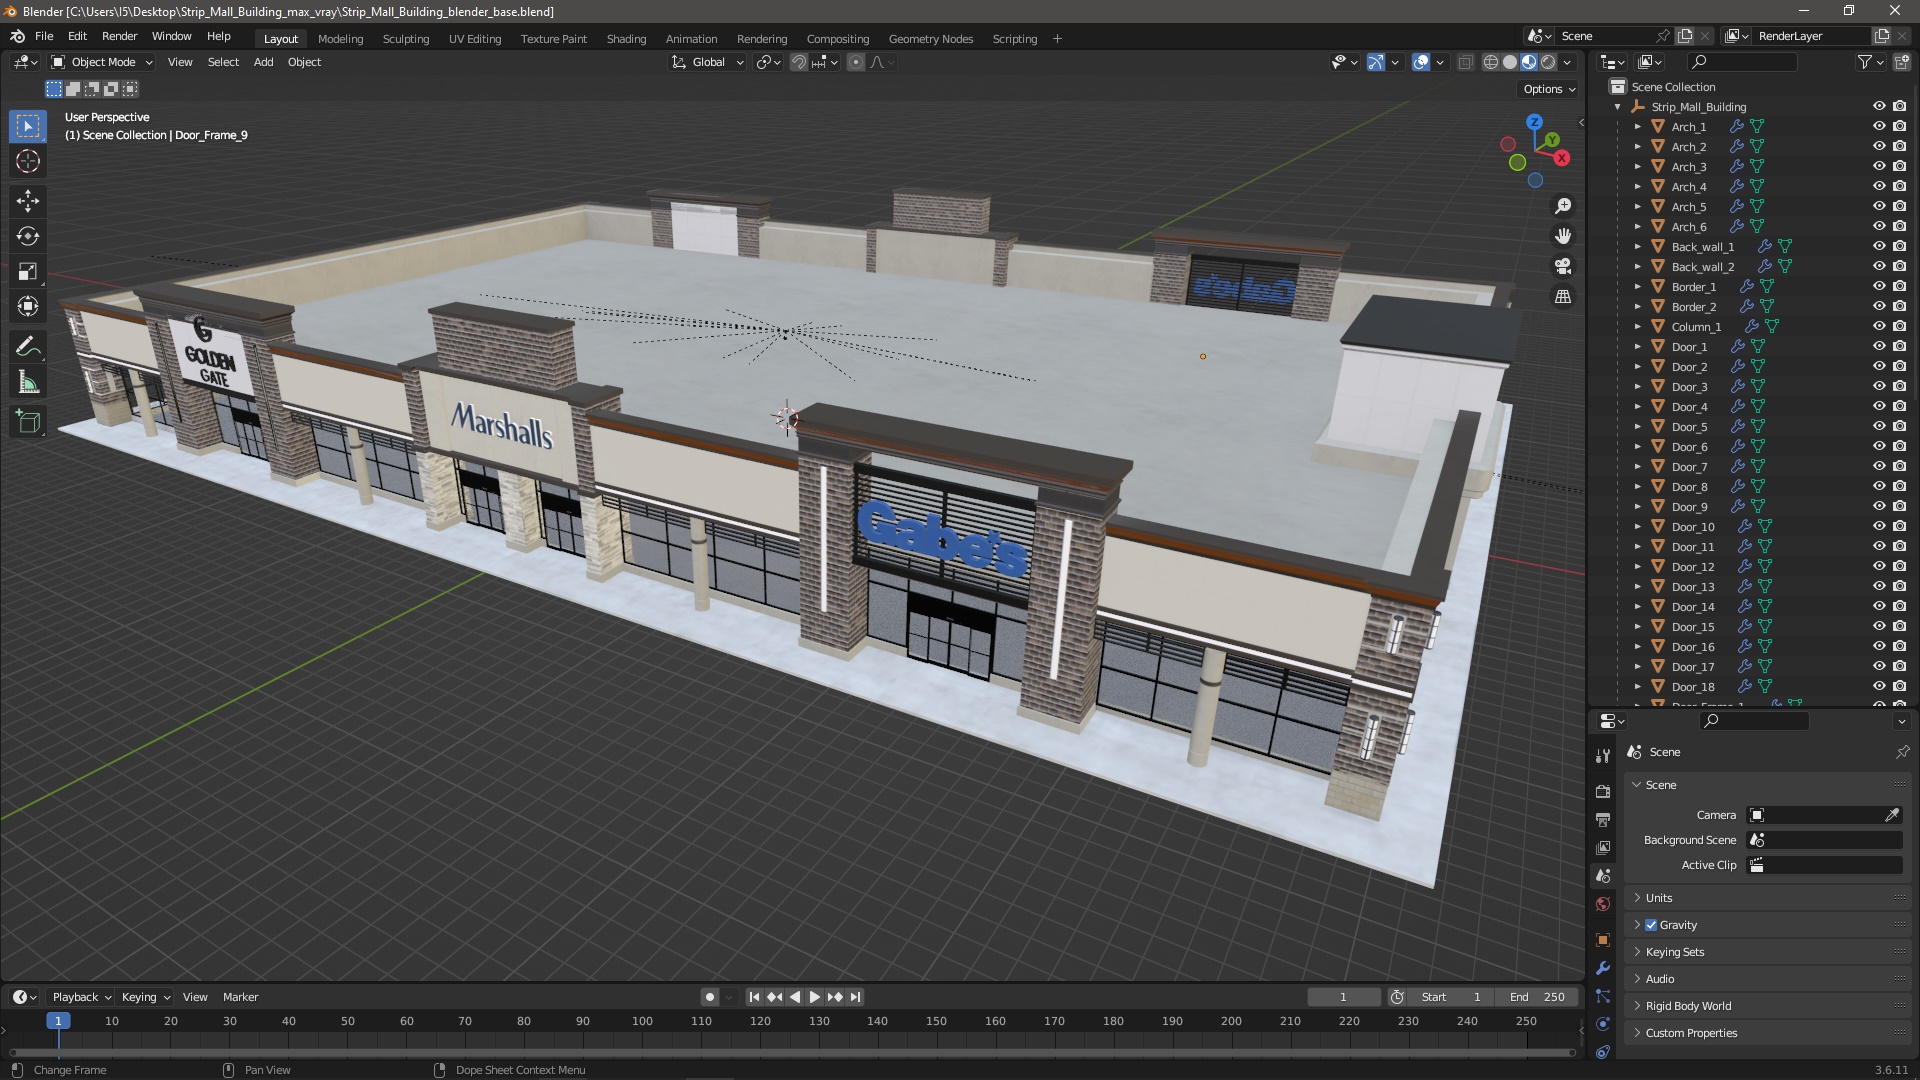Select the Add Cube tool

(28, 422)
